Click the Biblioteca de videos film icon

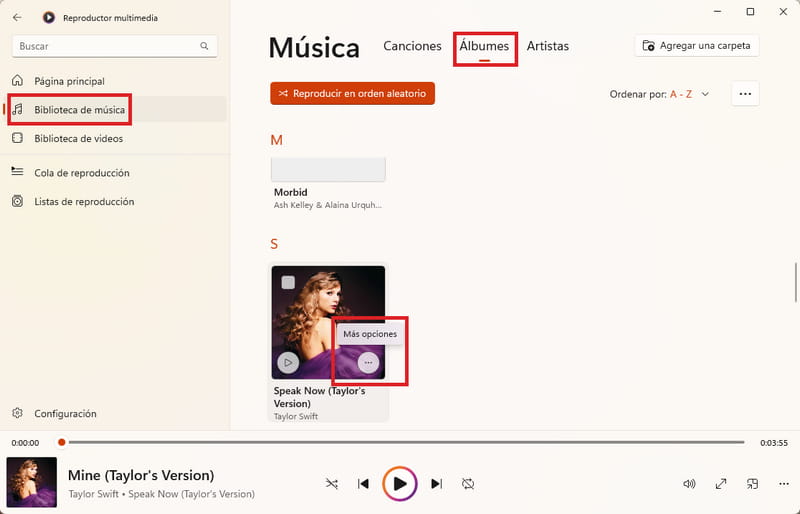17,138
